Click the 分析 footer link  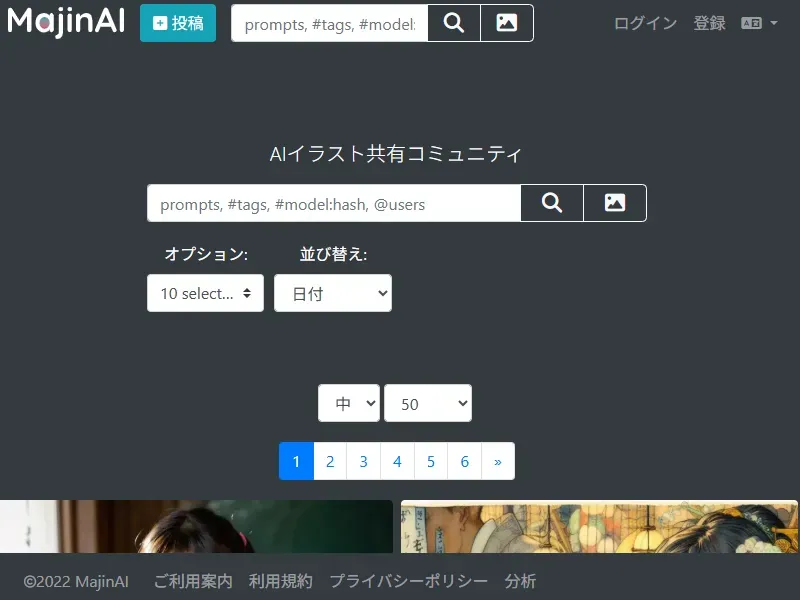521,581
